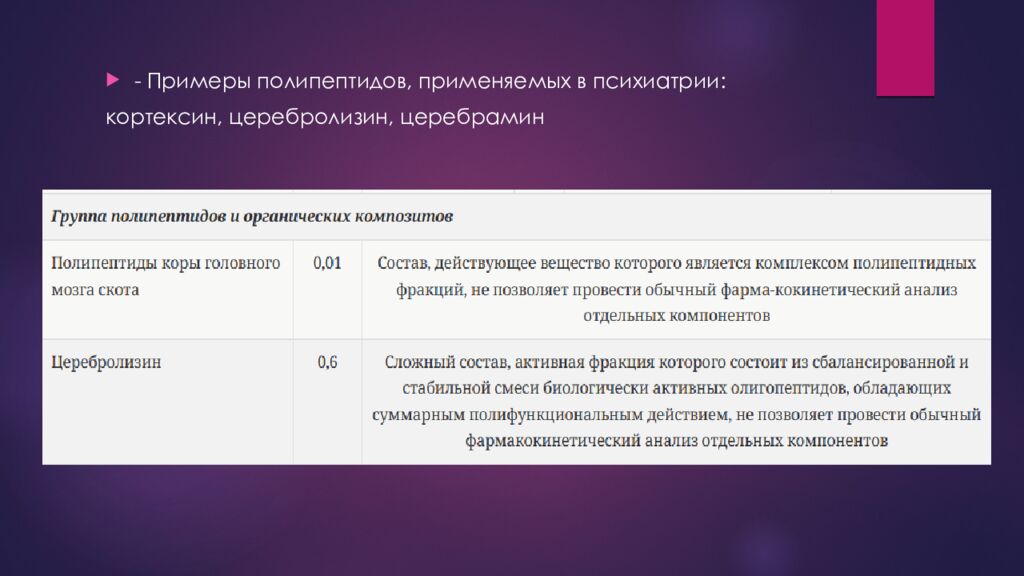Click the word "кортексин" under the heading

(162, 118)
